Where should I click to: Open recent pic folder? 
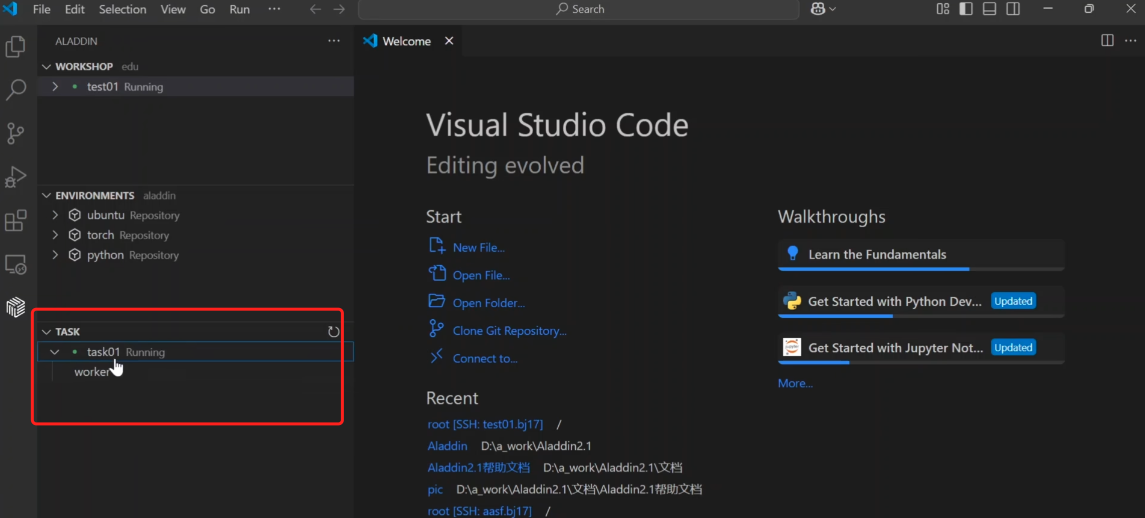435,490
